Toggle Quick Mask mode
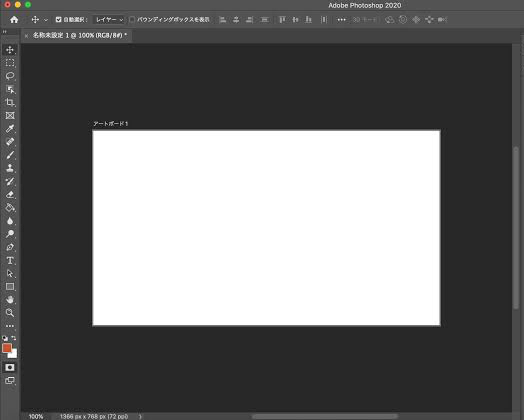Screen dimensions: 524x420 10,368
